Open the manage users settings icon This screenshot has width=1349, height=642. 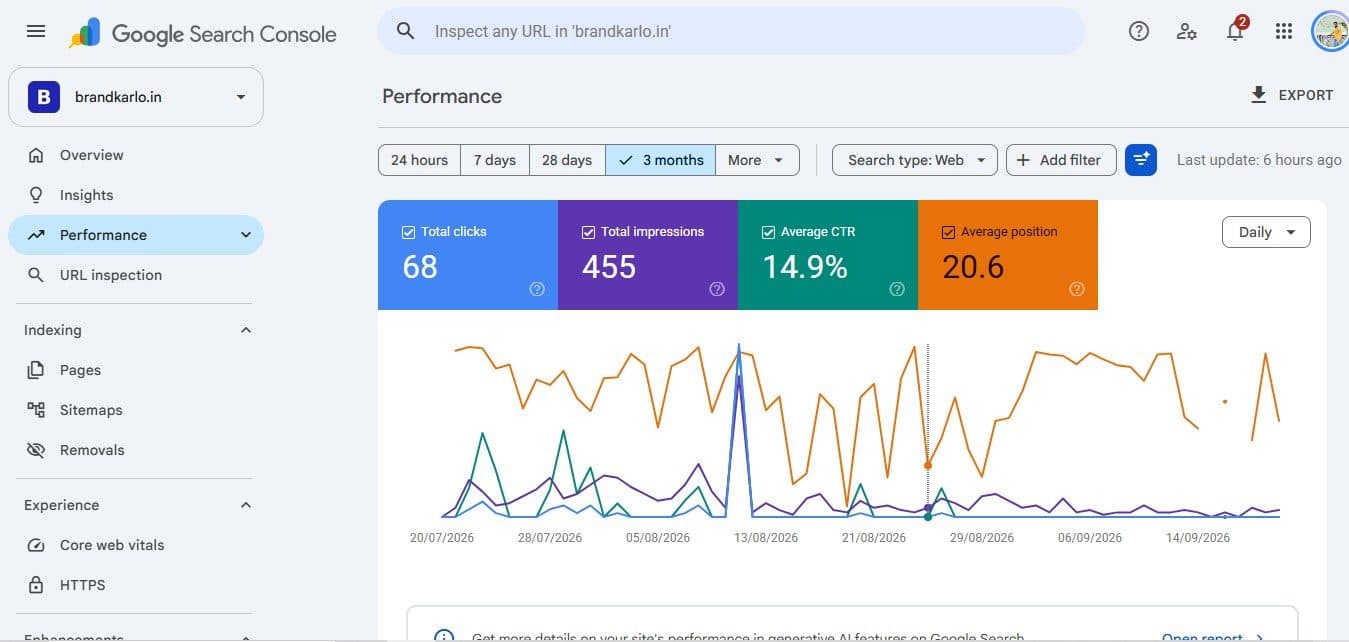1187,31
